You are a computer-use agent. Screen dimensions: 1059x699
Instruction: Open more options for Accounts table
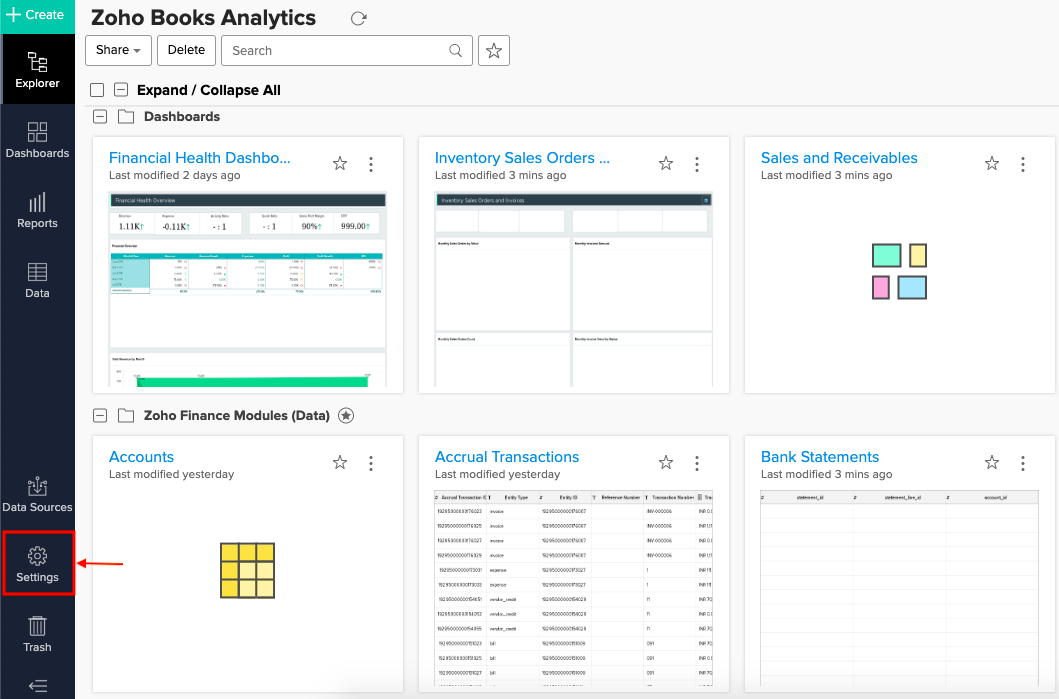(x=371, y=463)
